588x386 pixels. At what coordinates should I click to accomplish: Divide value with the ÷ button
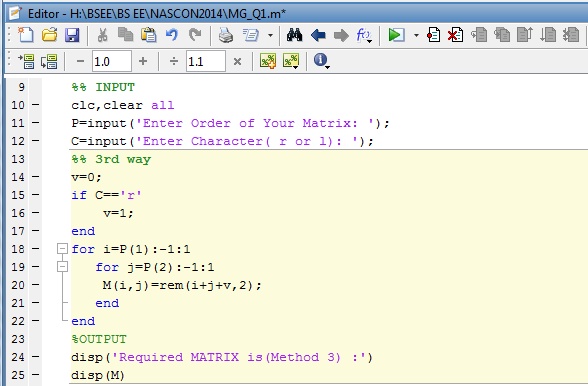click(174, 61)
